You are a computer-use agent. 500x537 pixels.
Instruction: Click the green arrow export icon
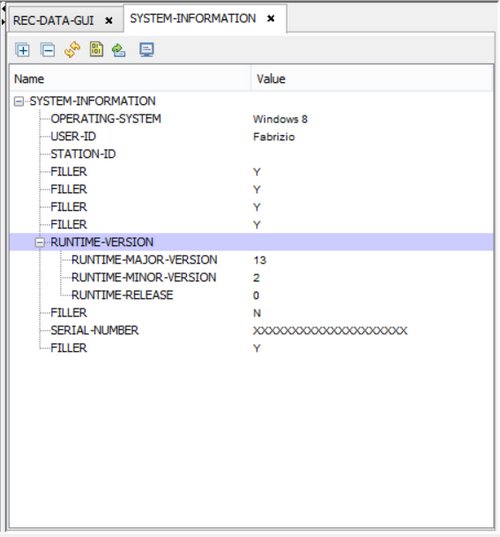(118, 50)
